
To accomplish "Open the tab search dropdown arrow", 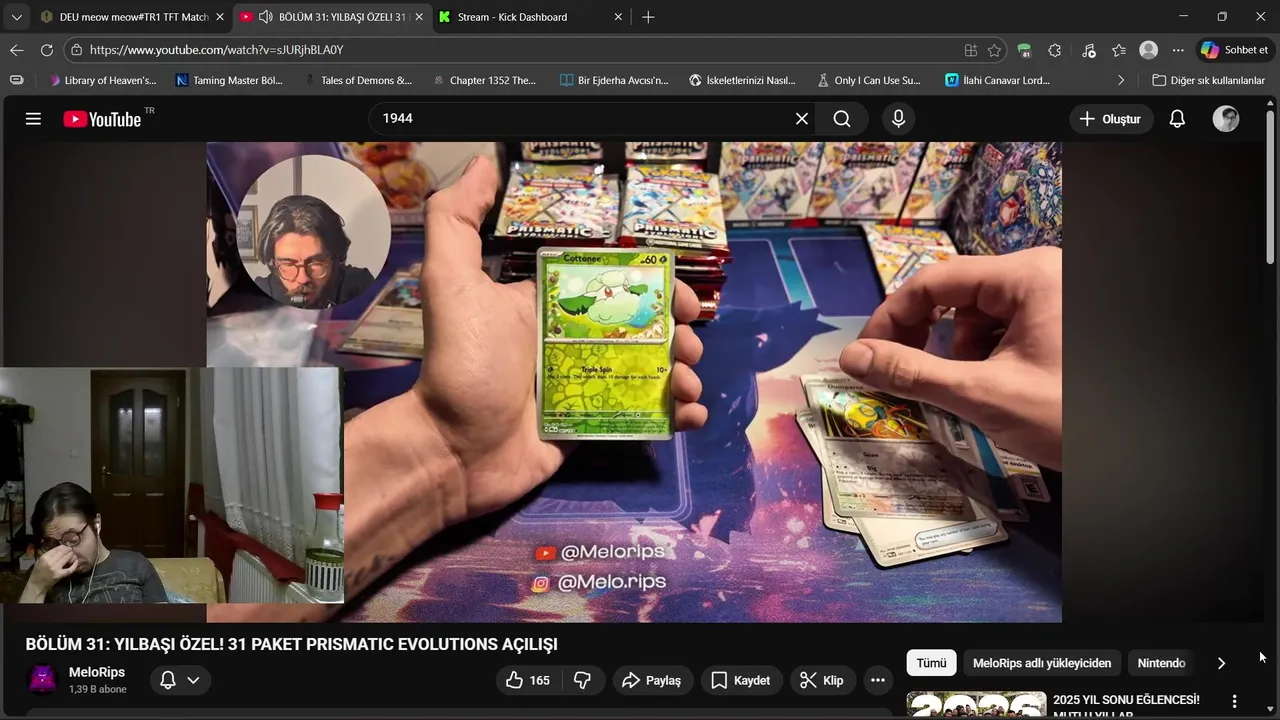I will point(16,17).
